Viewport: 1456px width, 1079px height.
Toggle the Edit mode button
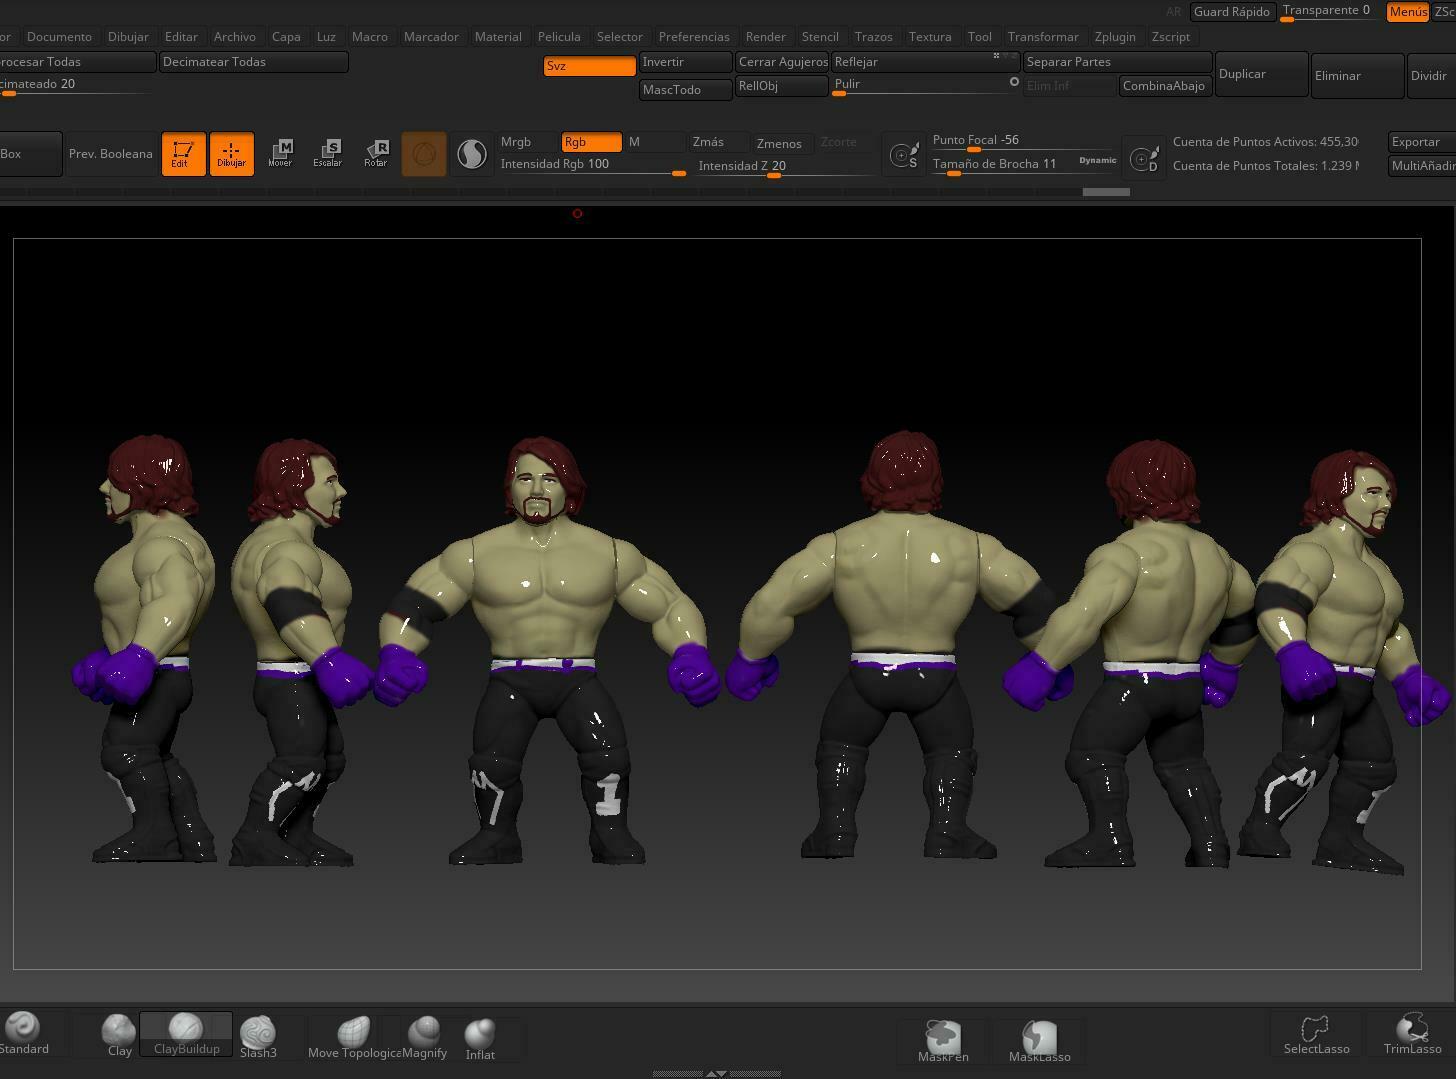pos(183,154)
